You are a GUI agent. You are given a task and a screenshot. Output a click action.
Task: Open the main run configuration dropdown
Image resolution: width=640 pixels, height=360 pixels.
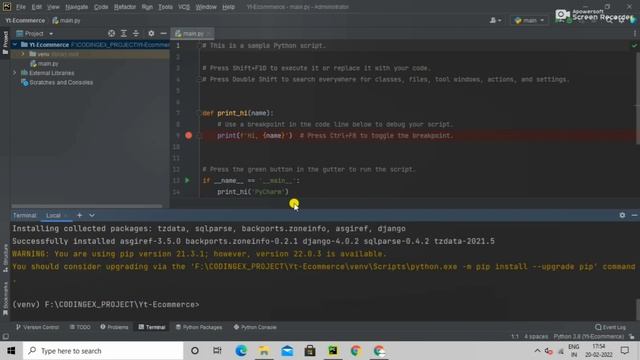[530, 20]
